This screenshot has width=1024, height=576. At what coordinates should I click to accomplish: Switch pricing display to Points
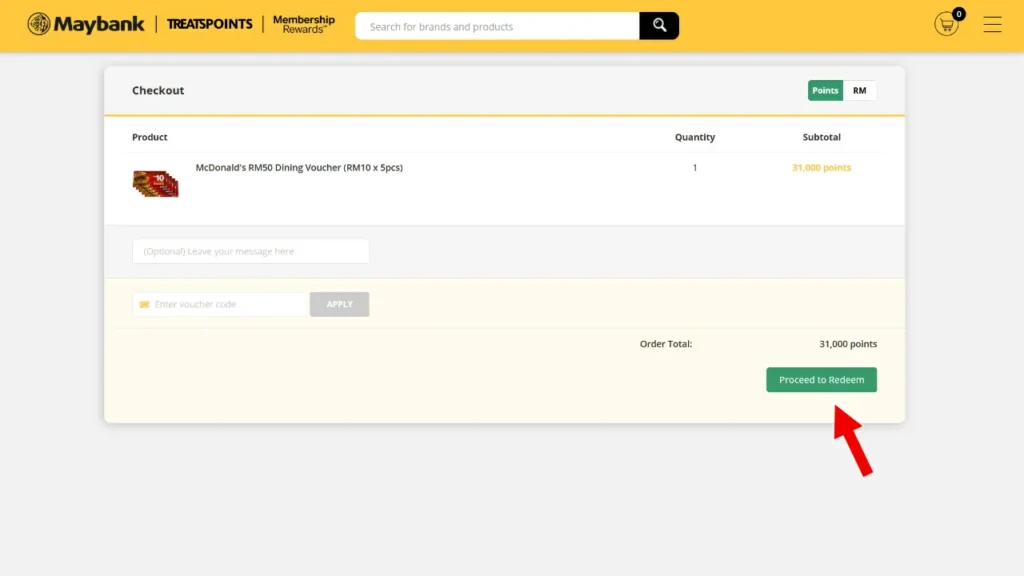[x=825, y=91]
